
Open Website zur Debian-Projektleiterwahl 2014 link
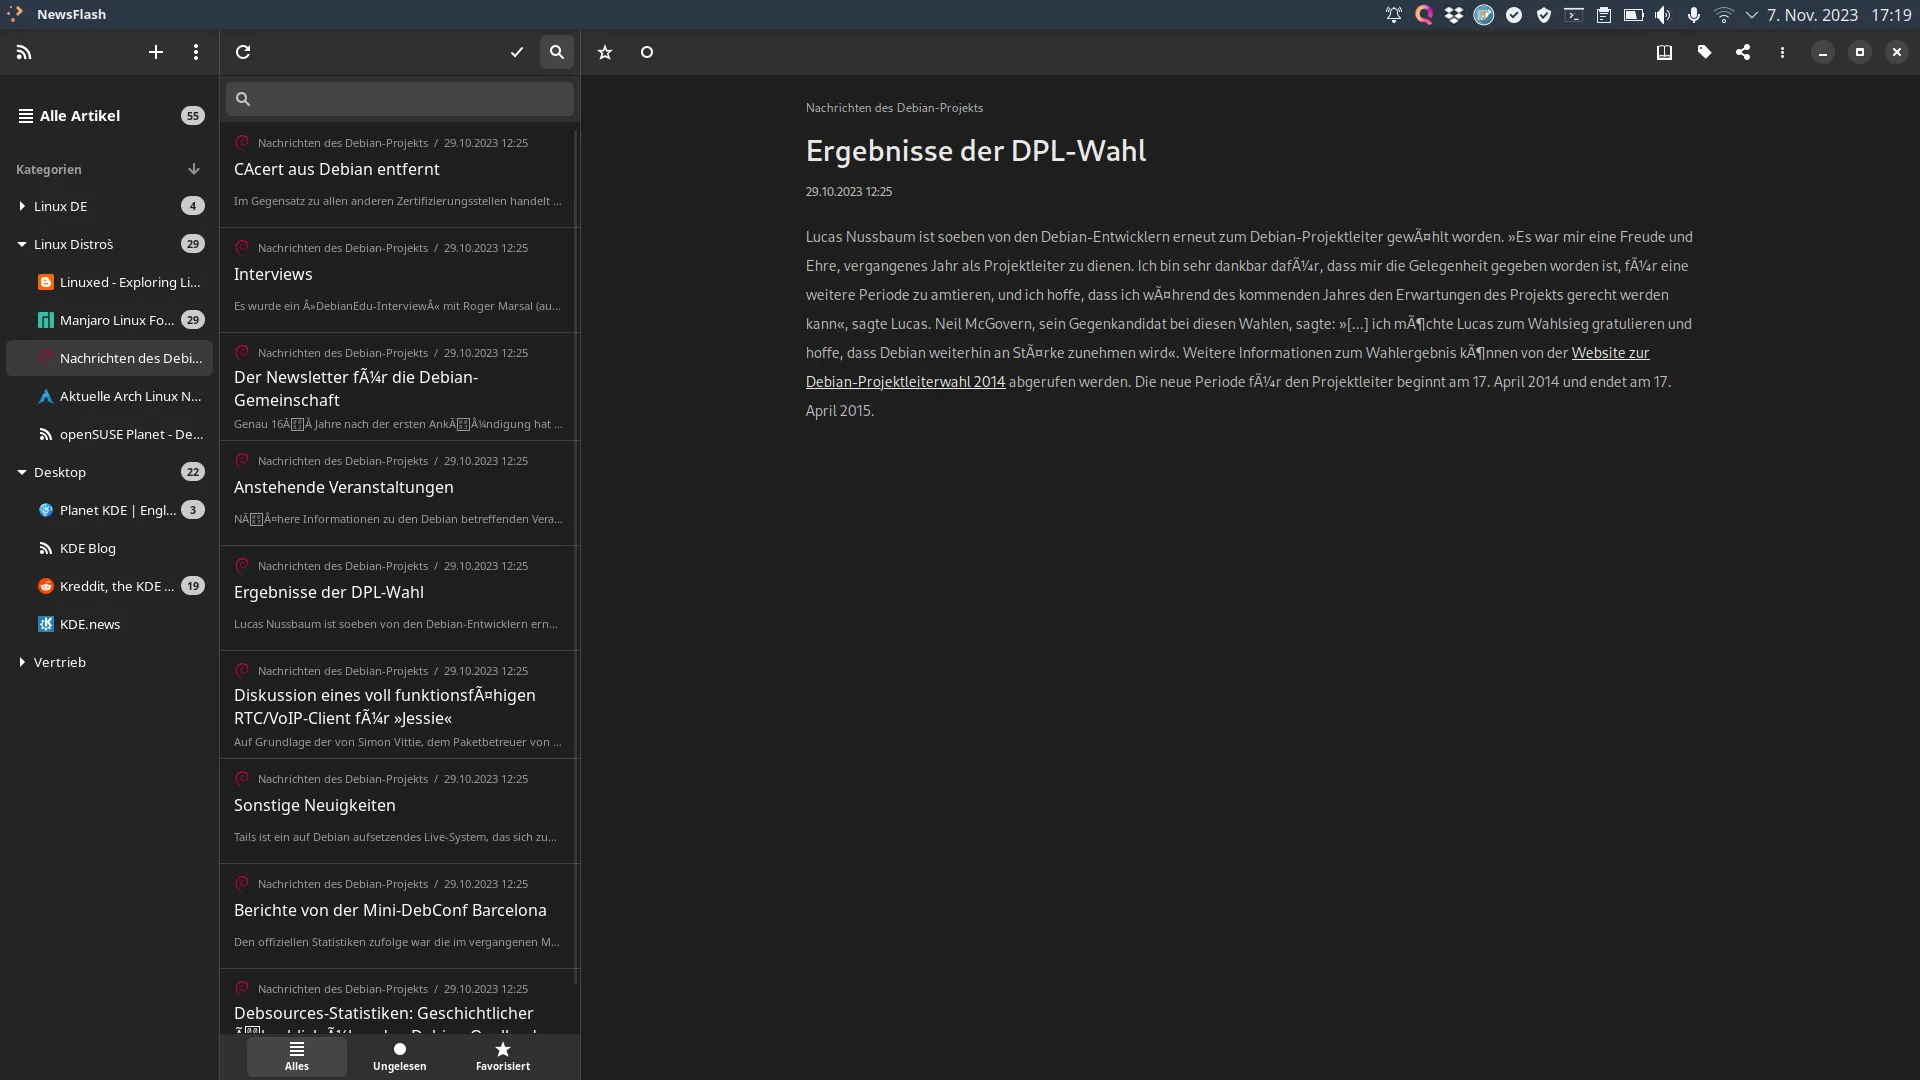(1609, 353)
